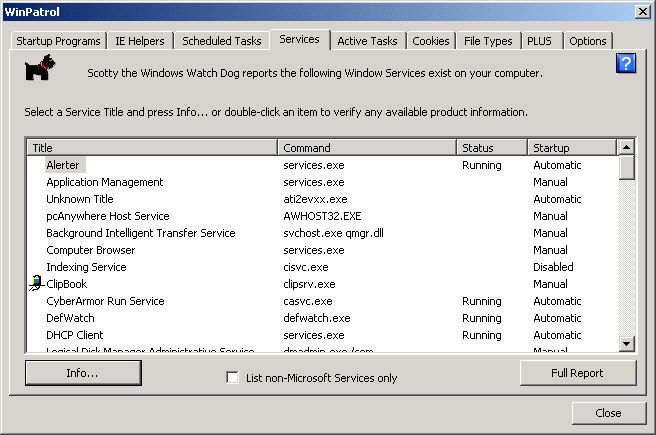Click the svchost.exe qmgr.dll command cell
The image size is (656, 435).
[x=333, y=233]
